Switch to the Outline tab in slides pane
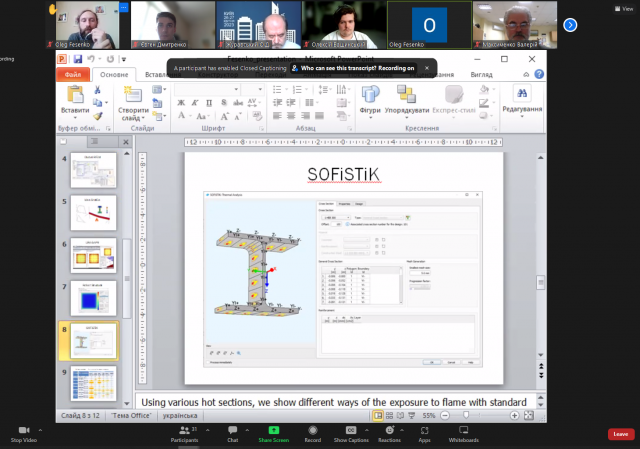This screenshot has width=640, height=449. click(94, 142)
